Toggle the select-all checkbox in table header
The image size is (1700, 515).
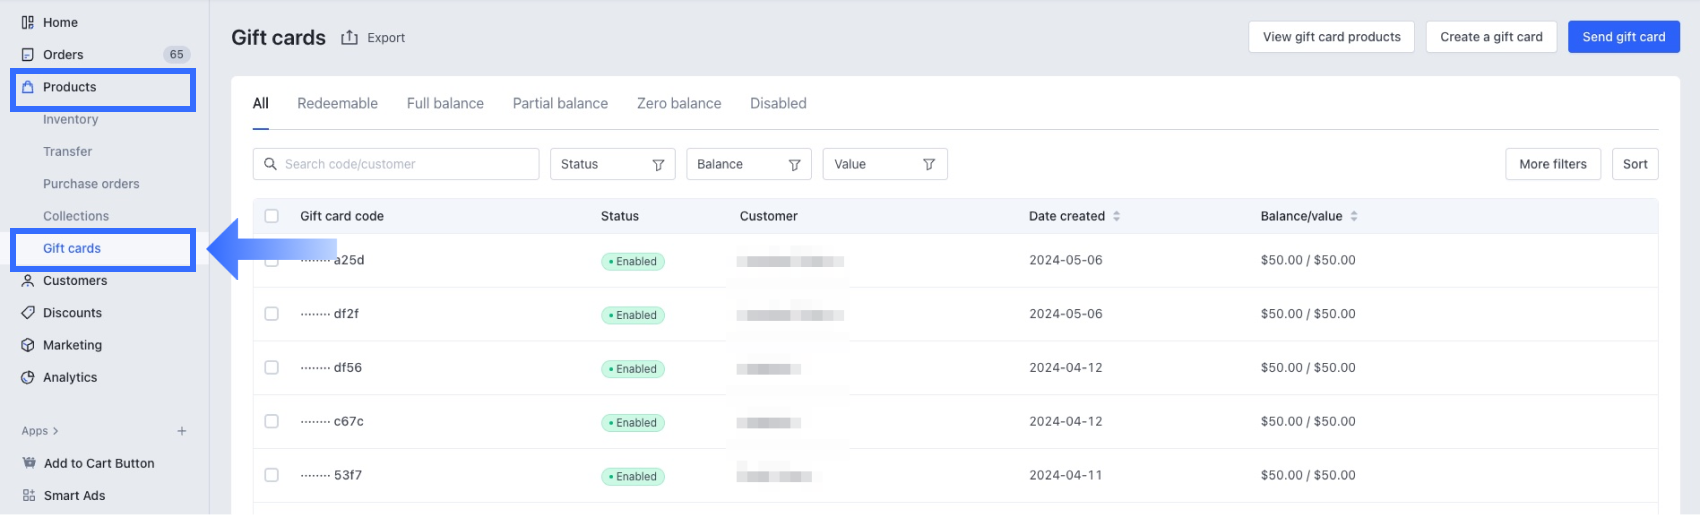[x=272, y=216]
